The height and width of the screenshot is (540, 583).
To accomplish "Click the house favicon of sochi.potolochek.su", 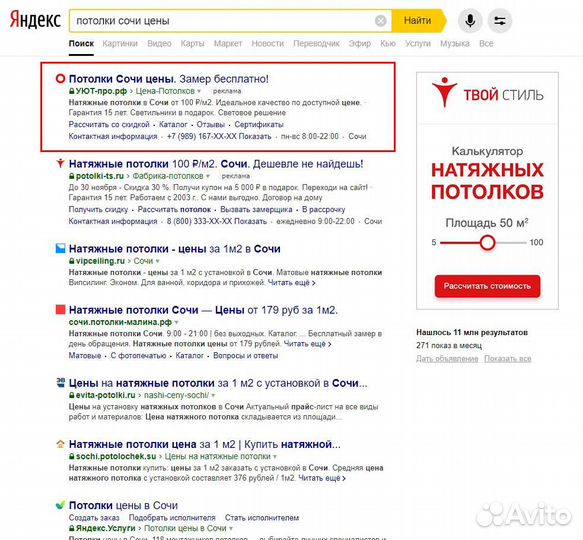I will click(x=60, y=444).
